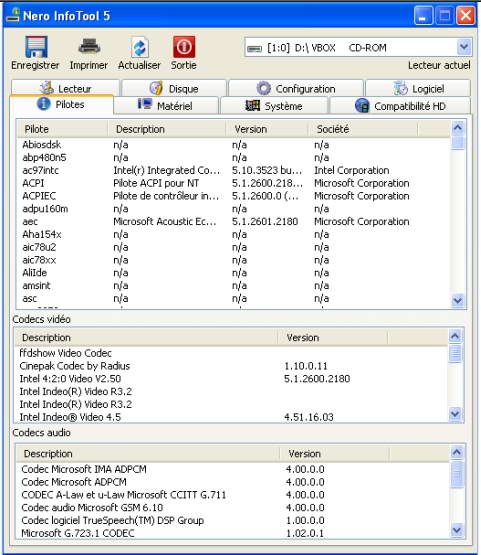
Task: Click the Codecs audio scrollbar thumb
Action: (457, 474)
